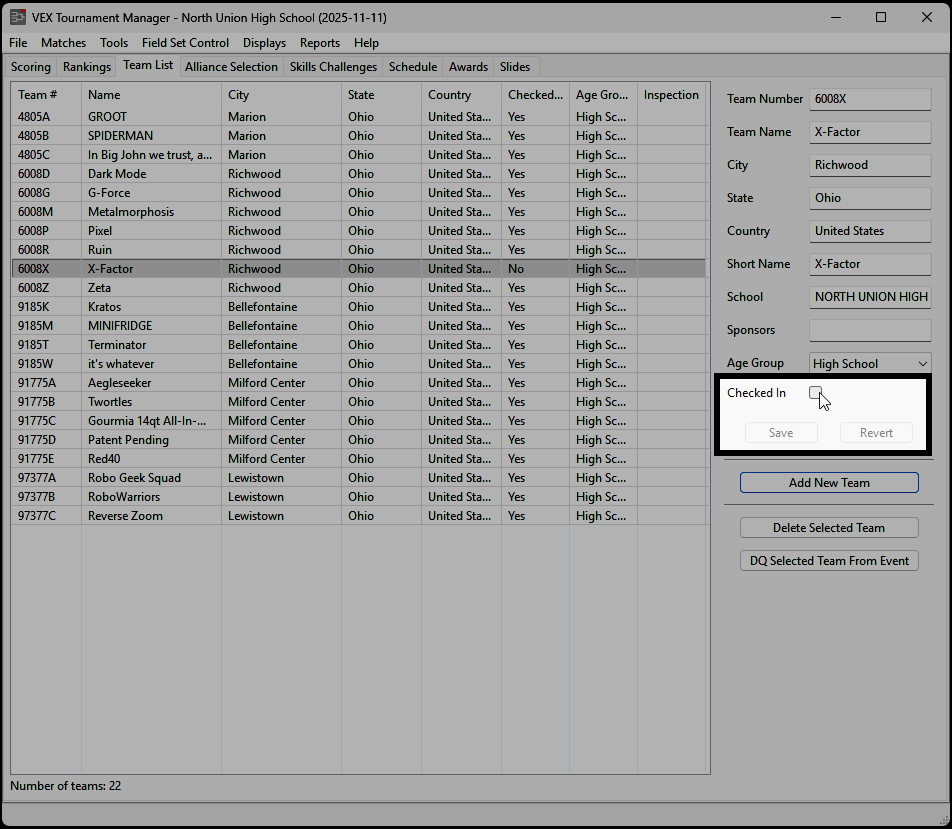Select team 6008M Metalmorphosis

point(359,212)
